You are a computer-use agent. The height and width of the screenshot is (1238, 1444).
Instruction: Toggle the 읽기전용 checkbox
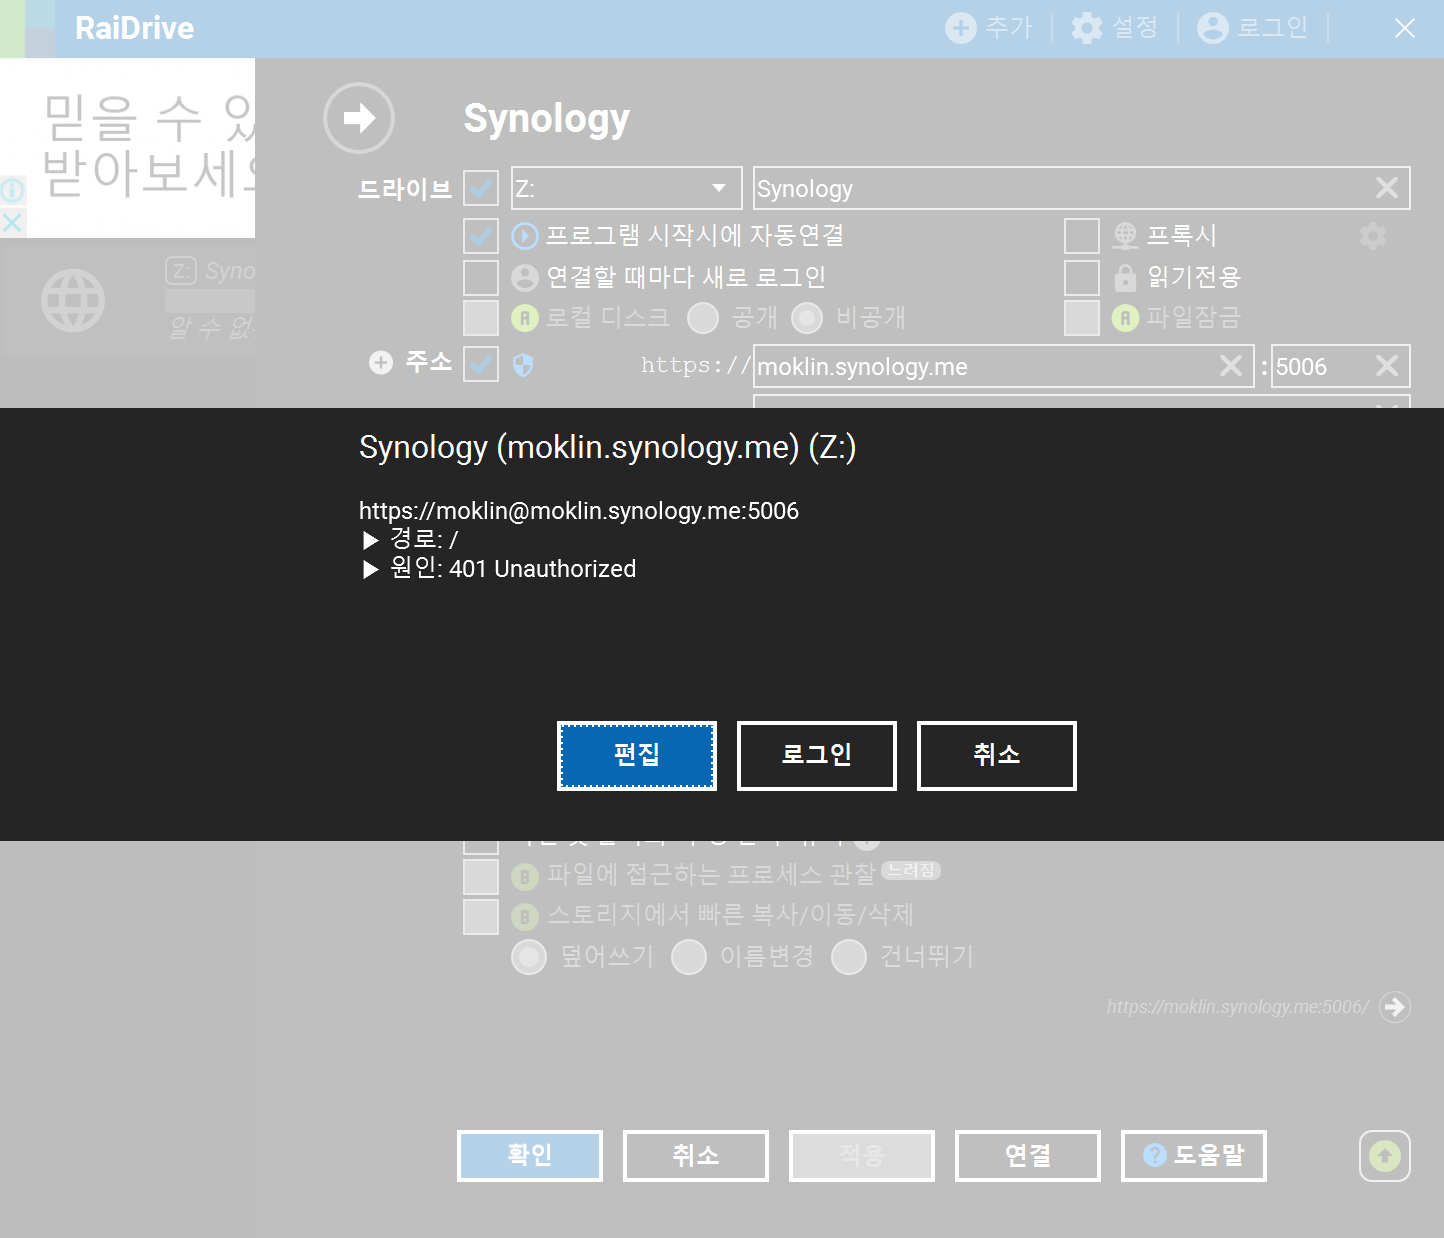(1082, 277)
